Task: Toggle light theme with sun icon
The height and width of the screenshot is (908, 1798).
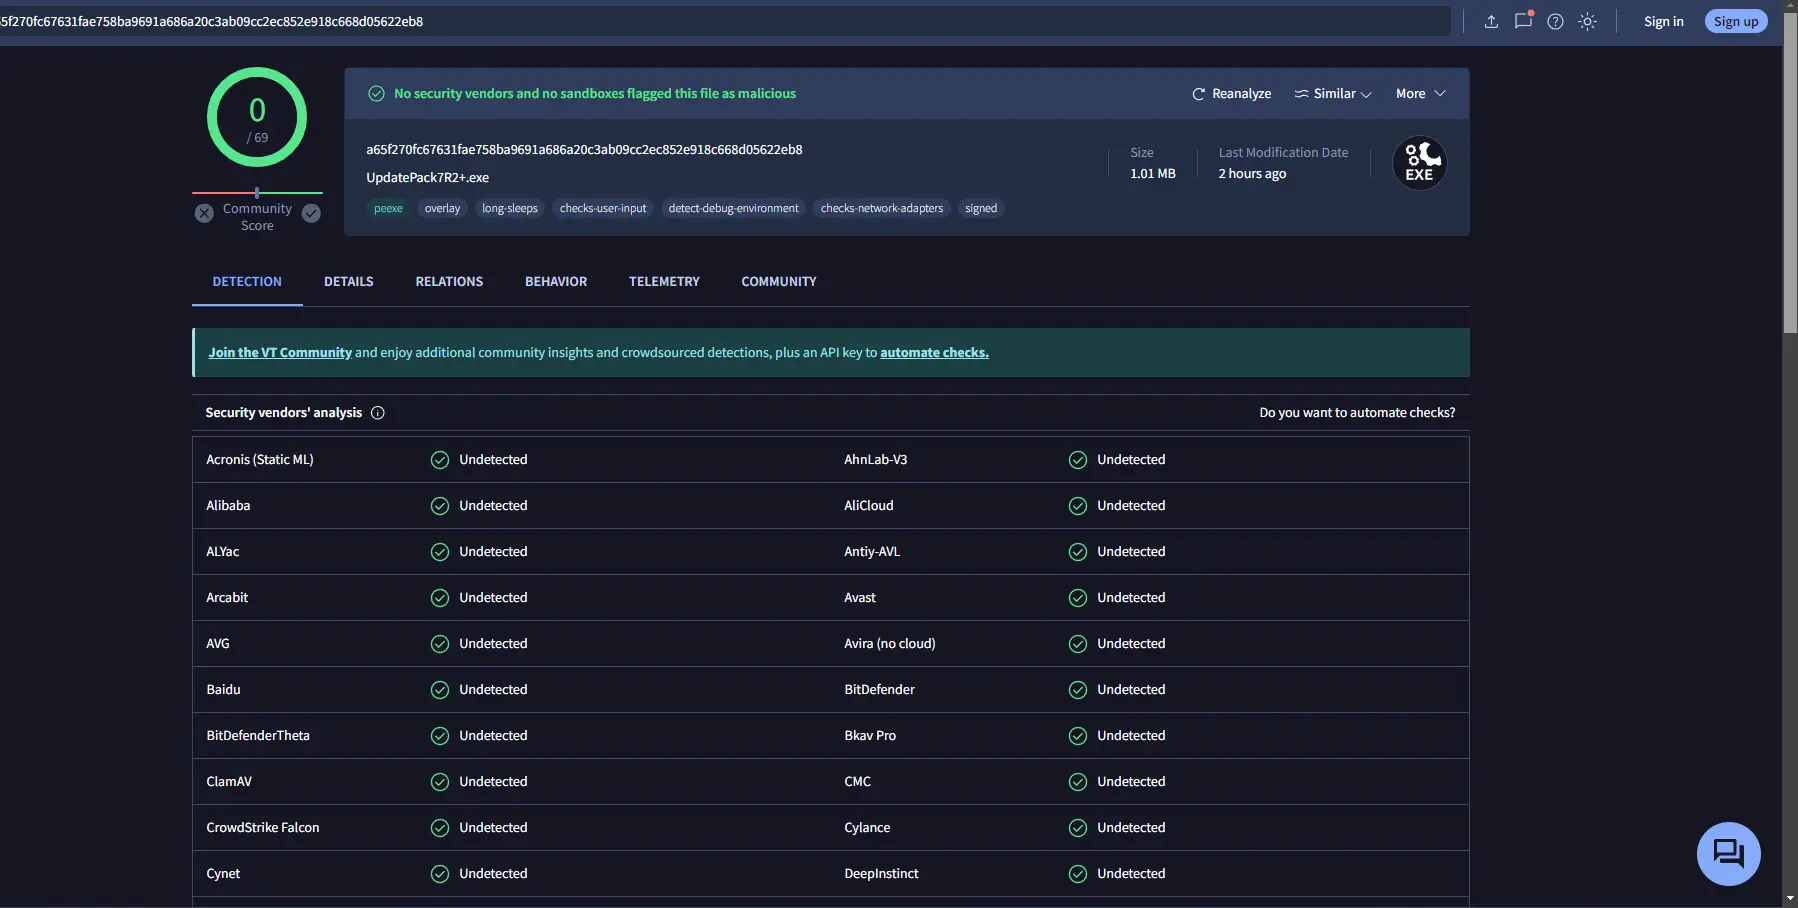Action: point(1587,21)
